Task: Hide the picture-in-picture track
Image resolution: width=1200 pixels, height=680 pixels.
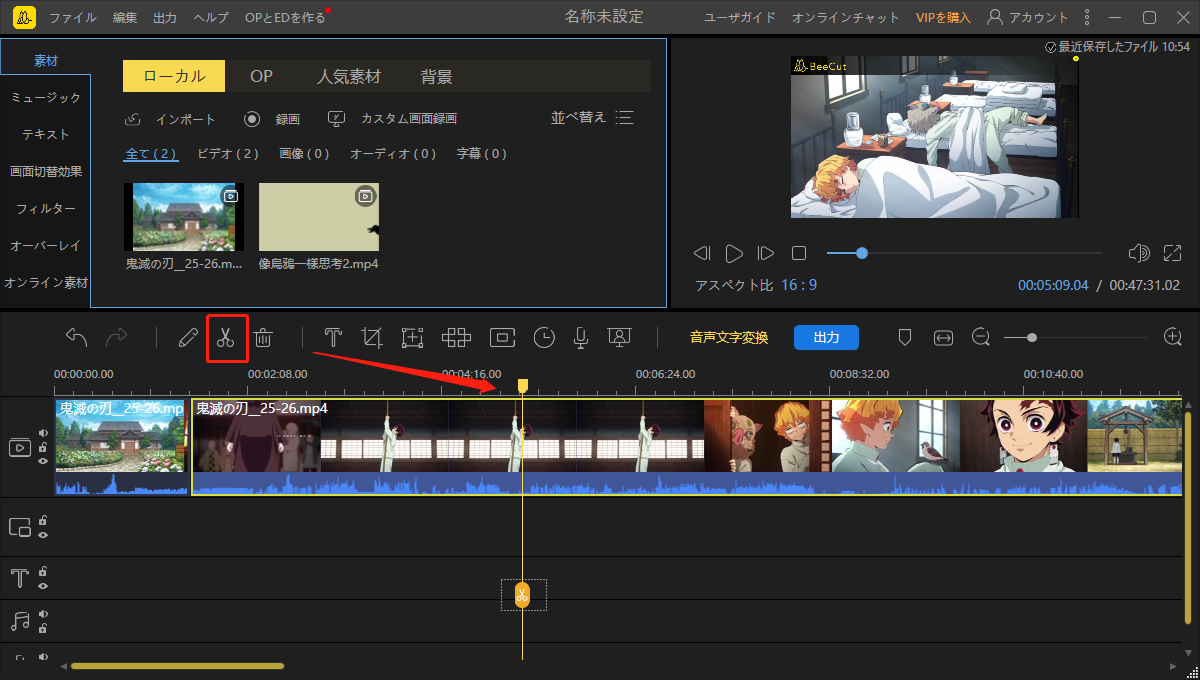Action: 43,534
